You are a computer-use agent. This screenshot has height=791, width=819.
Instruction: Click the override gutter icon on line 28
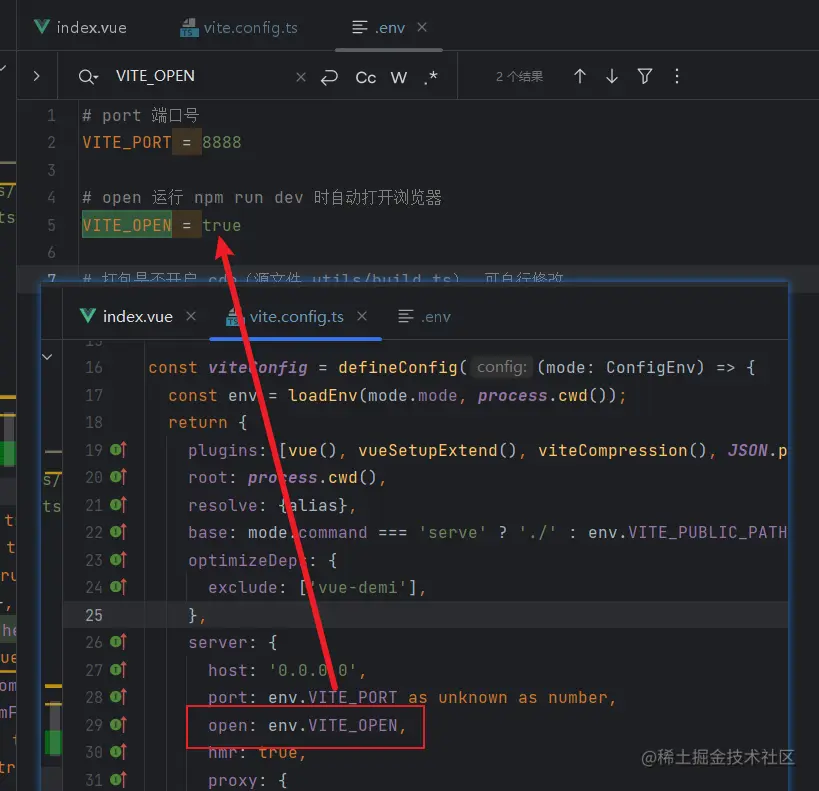(119, 696)
